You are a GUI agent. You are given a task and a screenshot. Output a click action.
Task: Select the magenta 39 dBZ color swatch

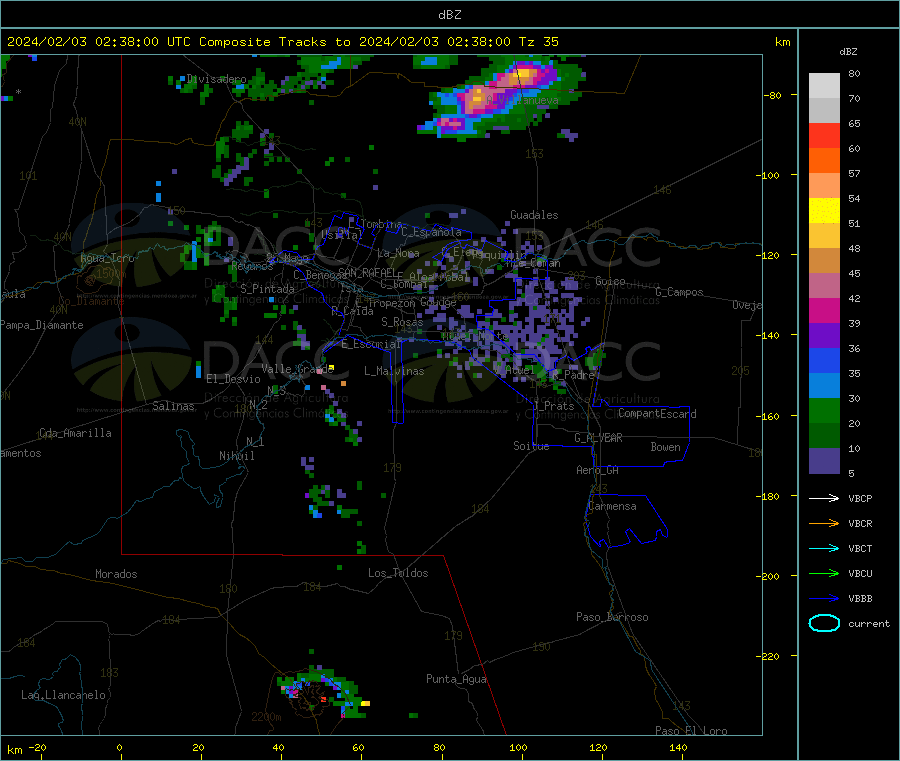(x=824, y=310)
